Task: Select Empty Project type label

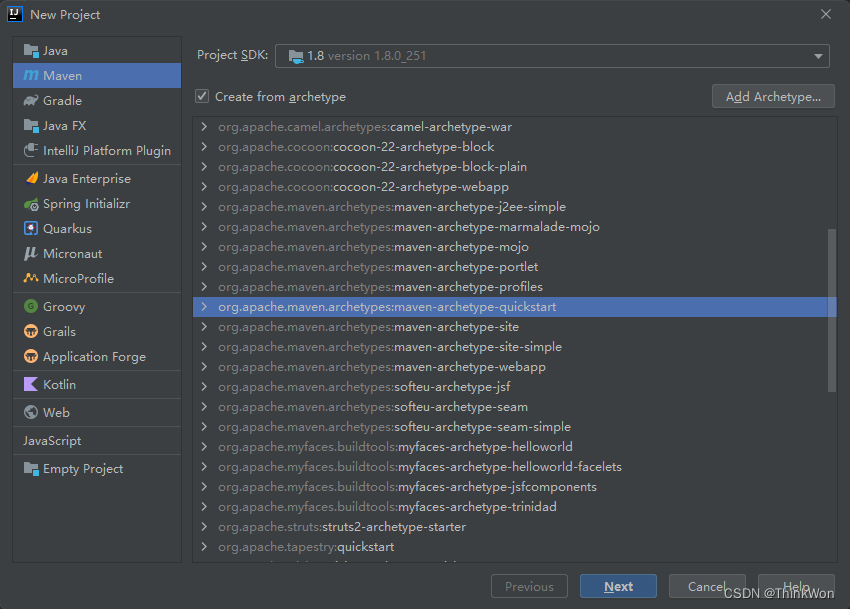Action: (83, 469)
